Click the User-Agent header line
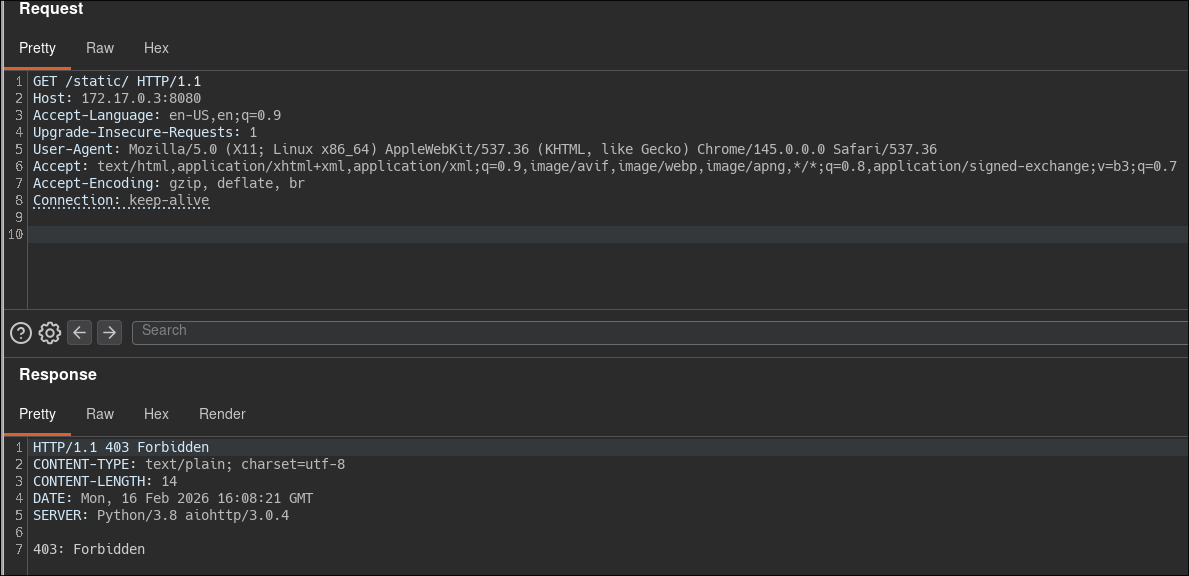The width and height of the screenshot is (1189, 576). click(485, 149)
